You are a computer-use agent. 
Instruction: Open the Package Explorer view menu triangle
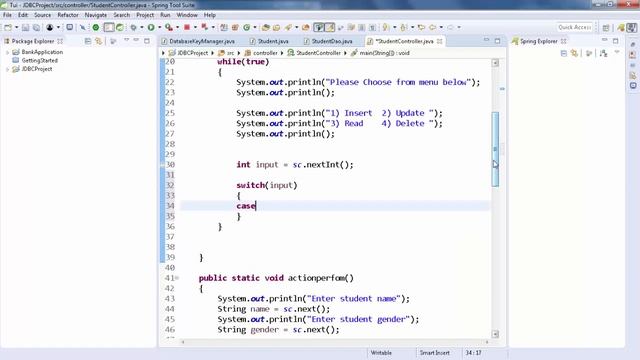[127, 40]
